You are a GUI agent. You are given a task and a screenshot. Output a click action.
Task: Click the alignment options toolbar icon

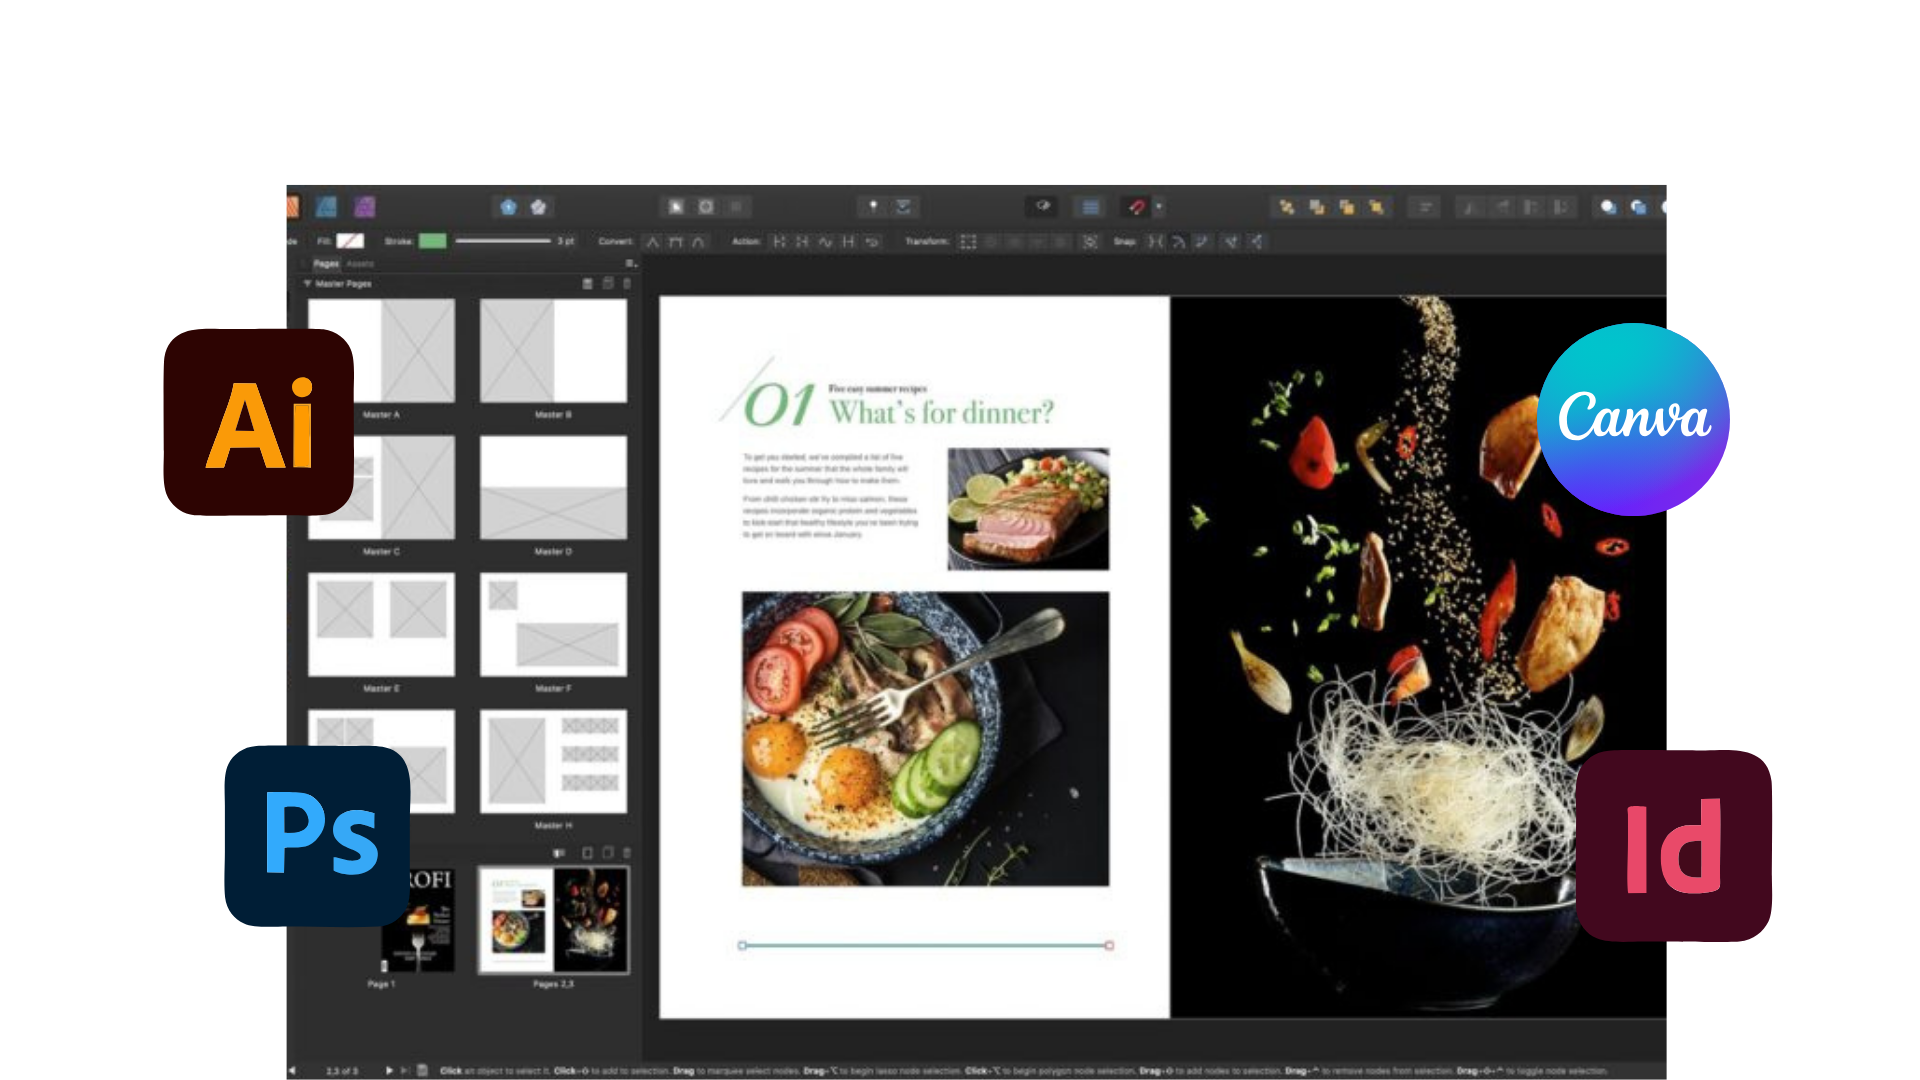pos(1425,207)
